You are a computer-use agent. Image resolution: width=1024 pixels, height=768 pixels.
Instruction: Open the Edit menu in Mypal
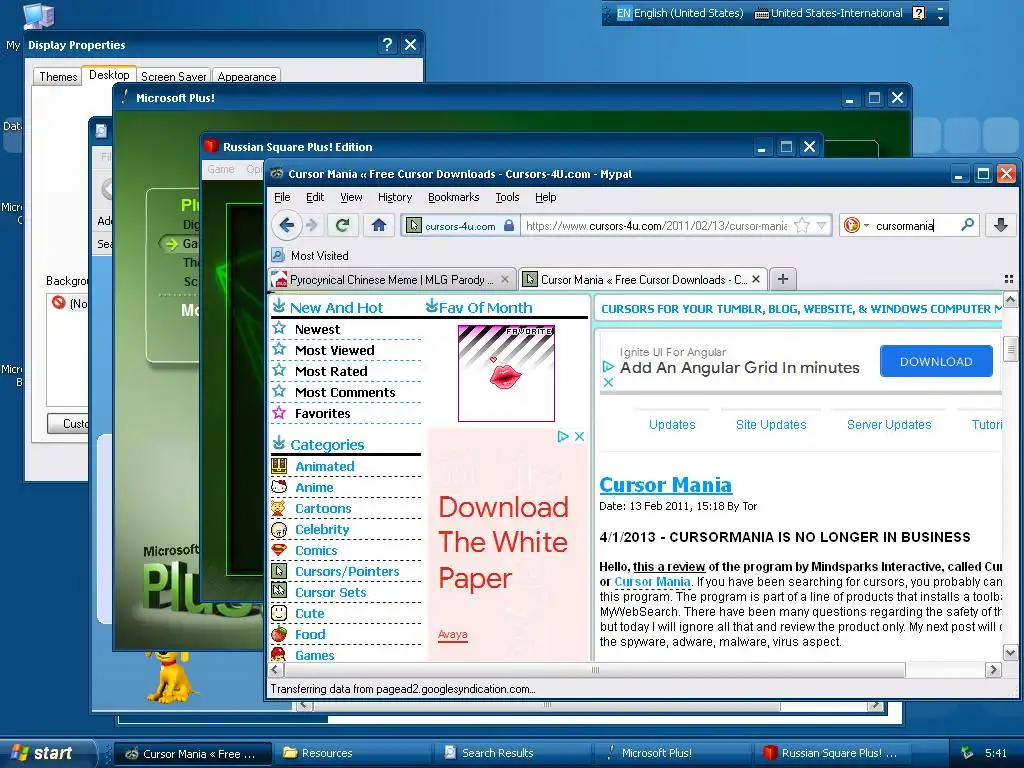315,197
